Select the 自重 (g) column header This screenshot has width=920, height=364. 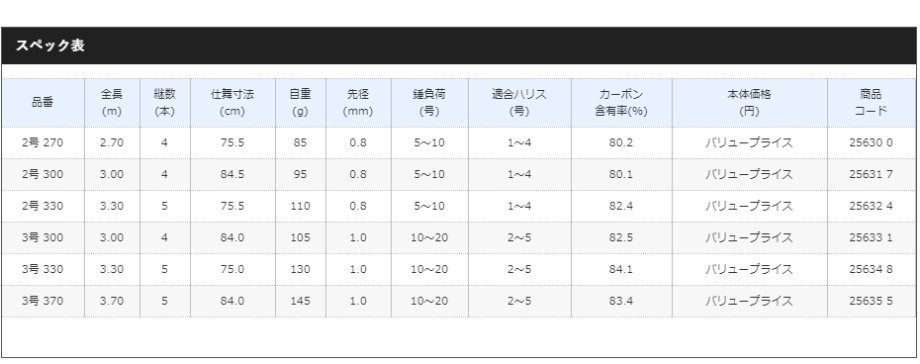pos(300,103)
